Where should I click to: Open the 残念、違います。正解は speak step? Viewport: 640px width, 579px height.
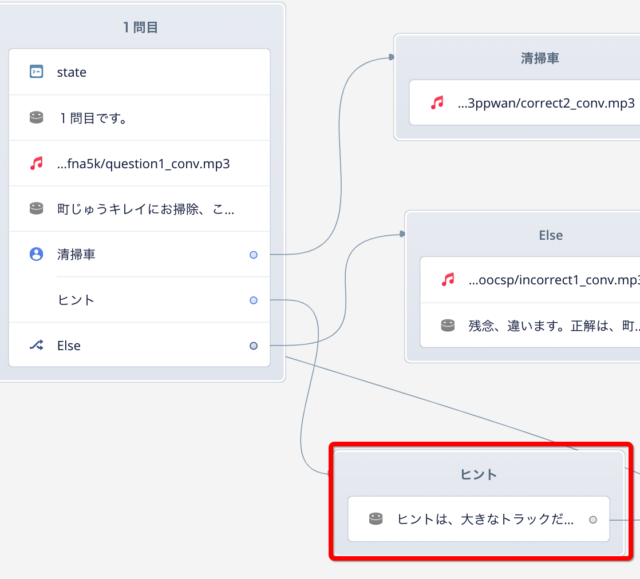[x=530, y=325]
